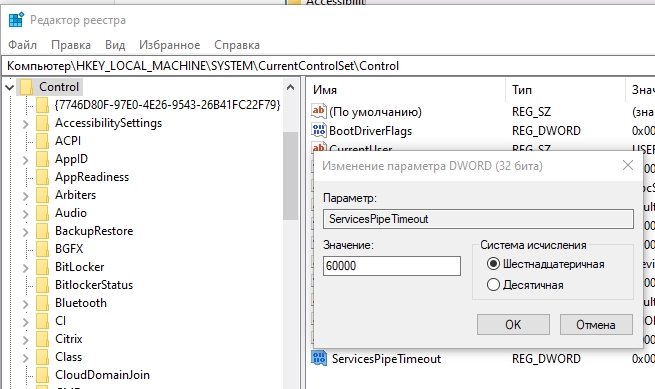Select the Шестнадцатеричная radio button
655x389 pixels.
coord(493,264)
